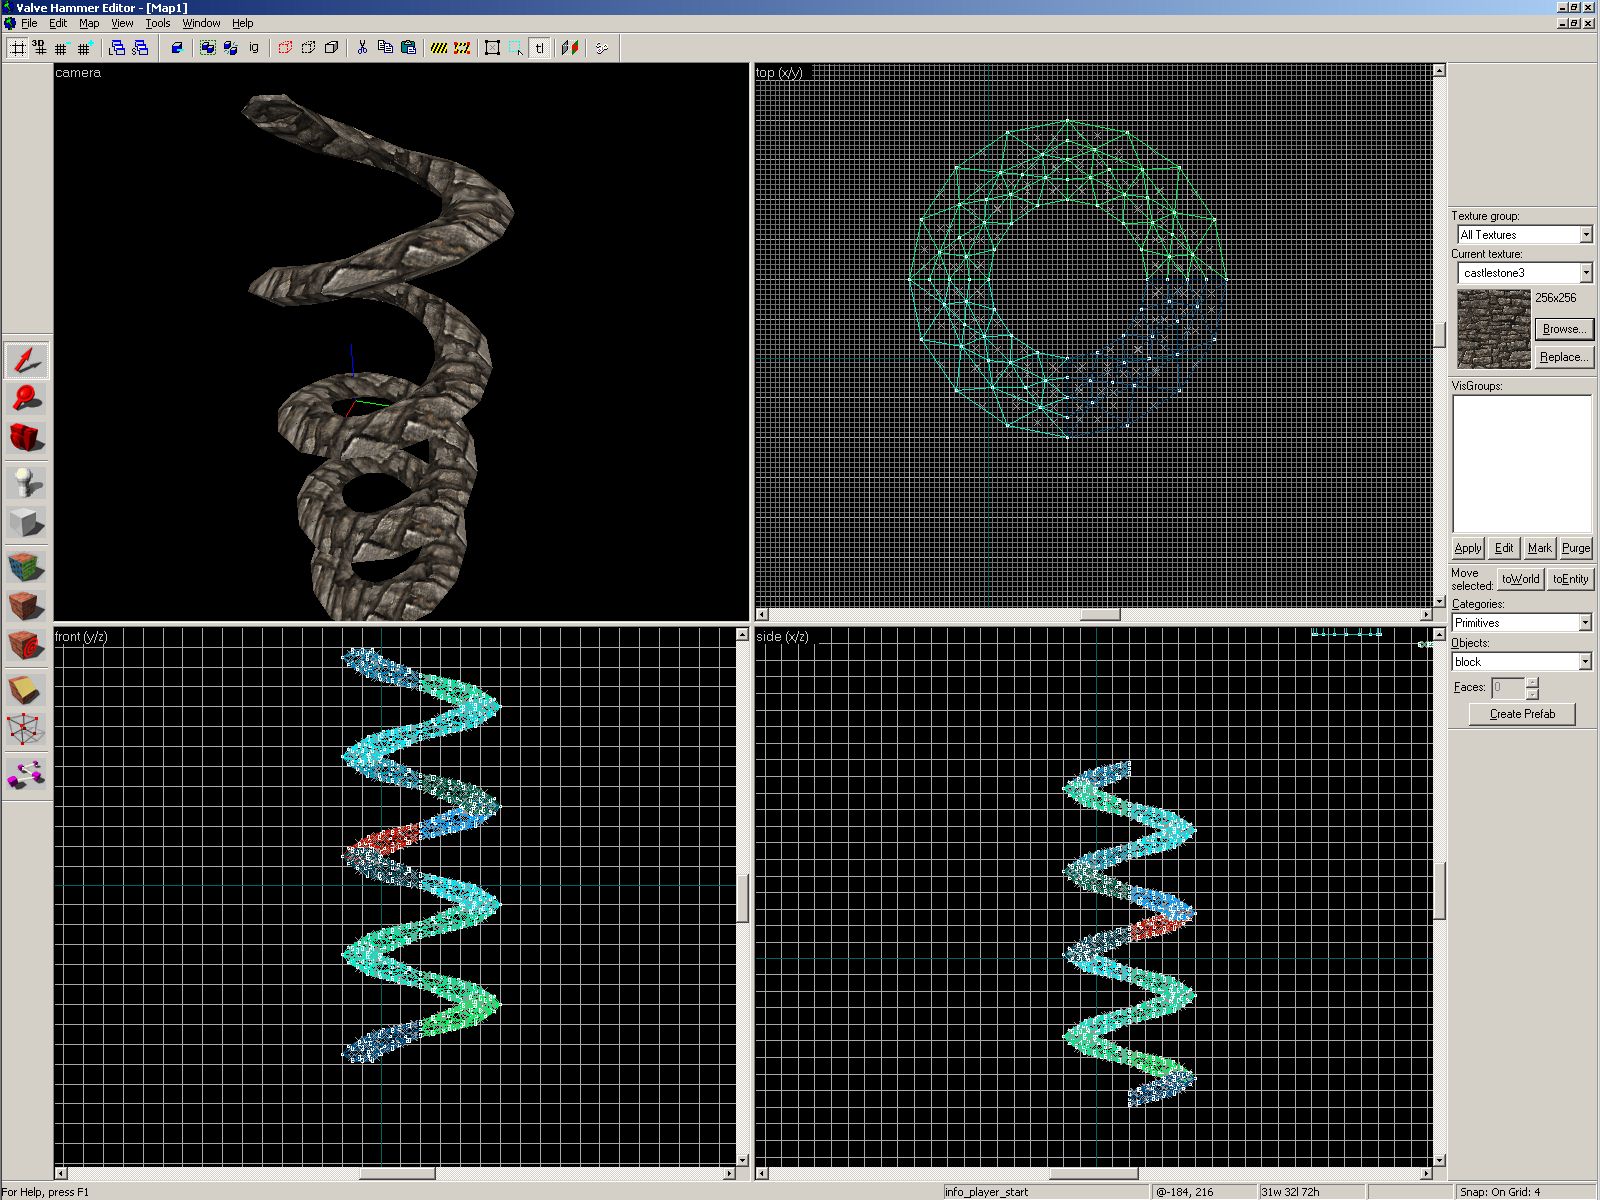Image resolution: width=1600 pixels, height=1200 pixels.
Task: Toggle texture lock (tl) button
Action: [540, 47]
